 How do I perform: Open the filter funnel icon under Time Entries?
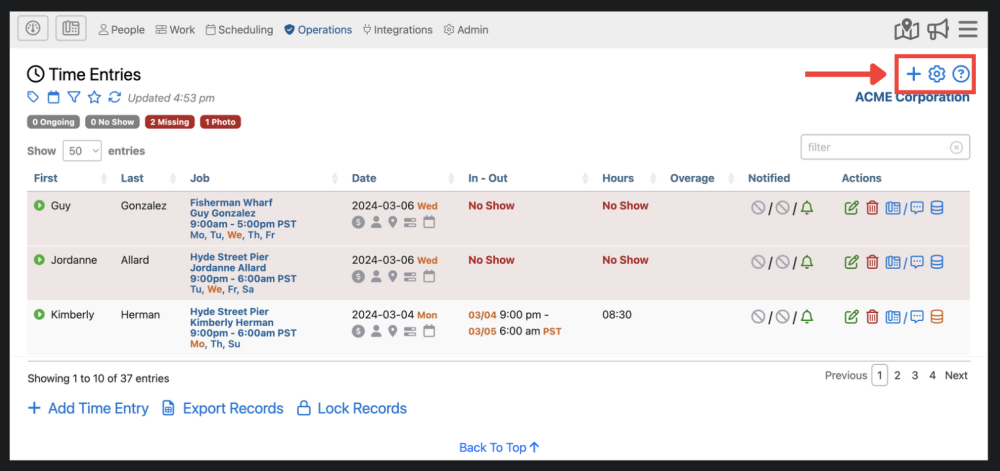[74, 97]
